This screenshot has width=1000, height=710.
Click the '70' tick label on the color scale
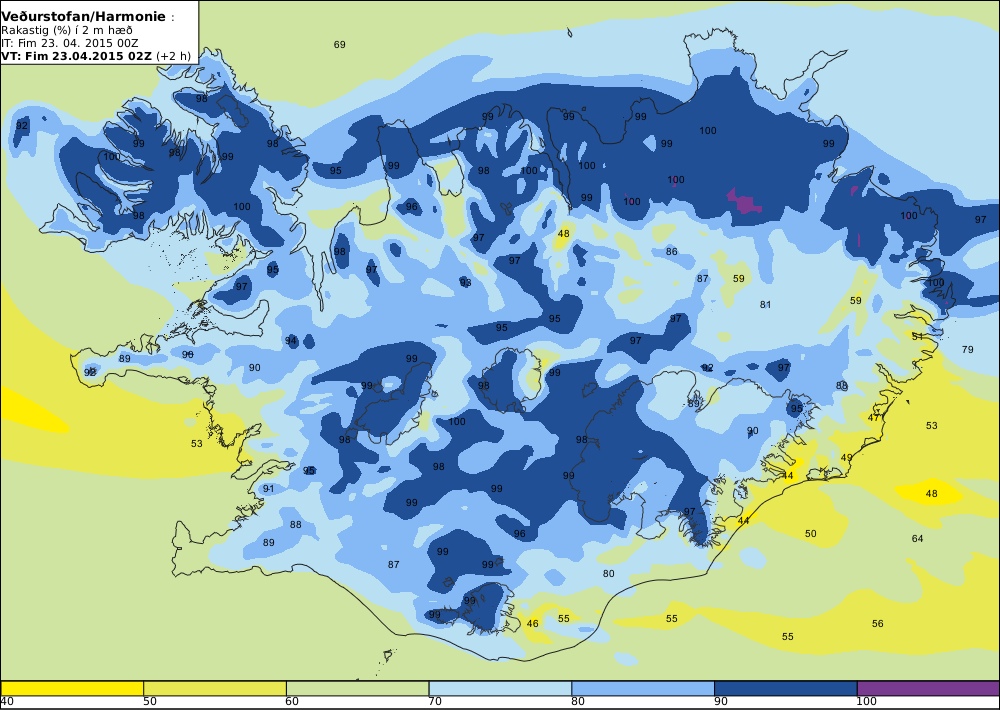click(435, 702)
